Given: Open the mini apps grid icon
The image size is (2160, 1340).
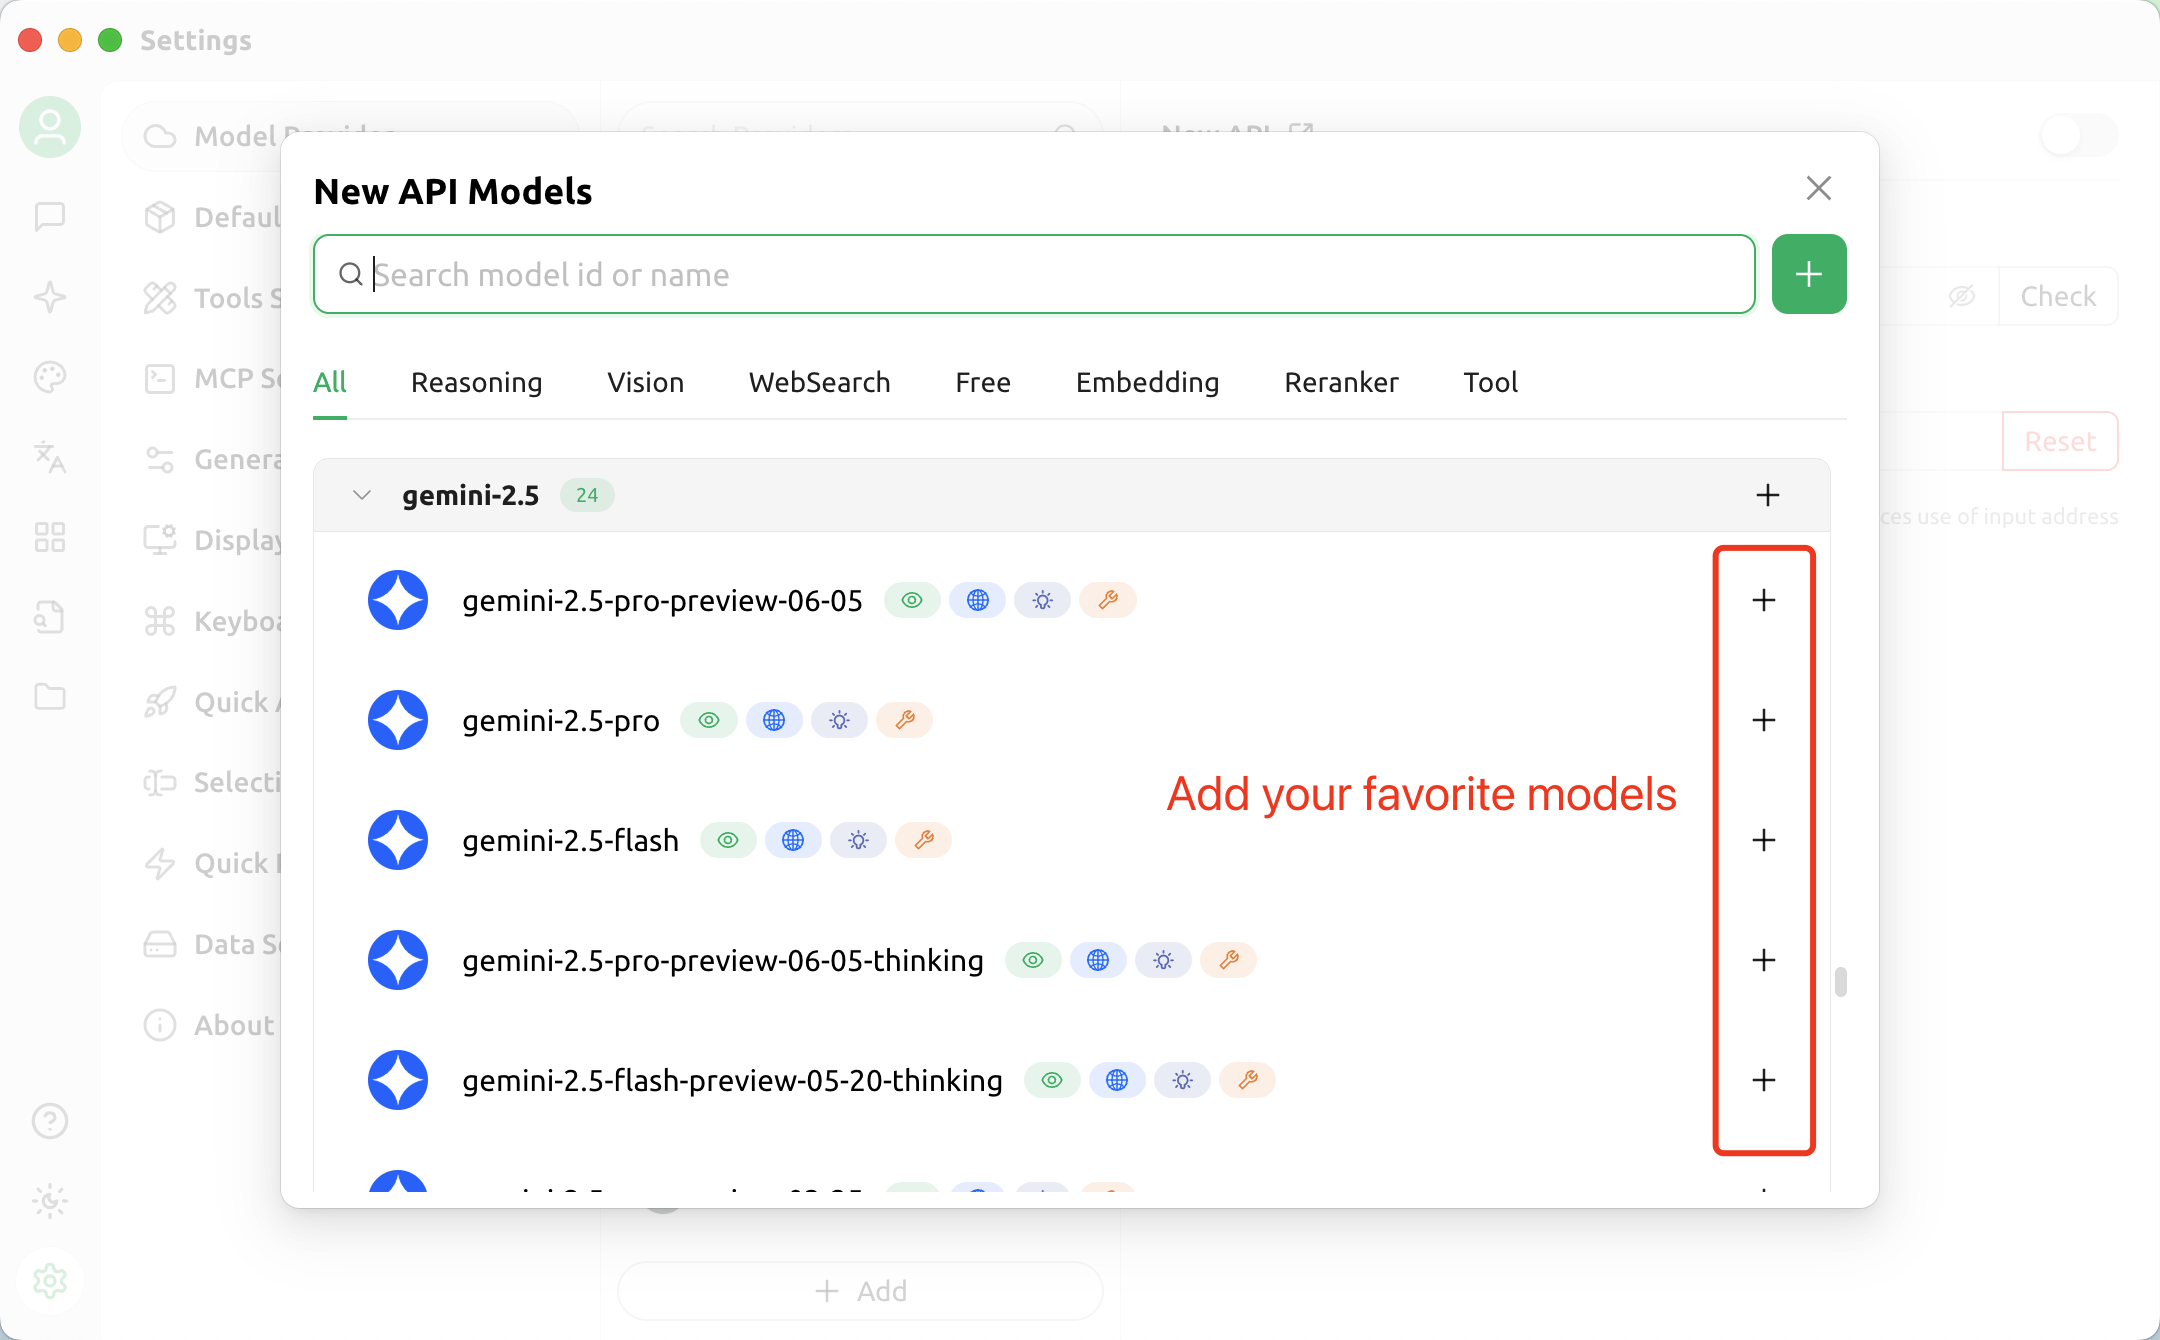Looking at the screenshot, I should coord(50,537).
